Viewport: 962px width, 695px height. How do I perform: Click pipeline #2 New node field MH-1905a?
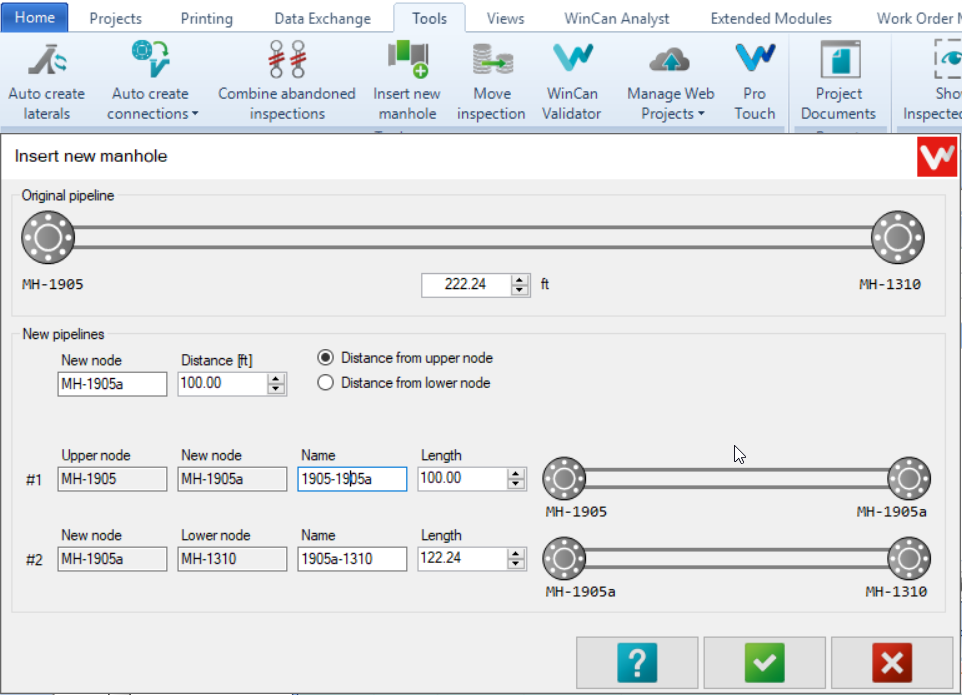[112, 559]
